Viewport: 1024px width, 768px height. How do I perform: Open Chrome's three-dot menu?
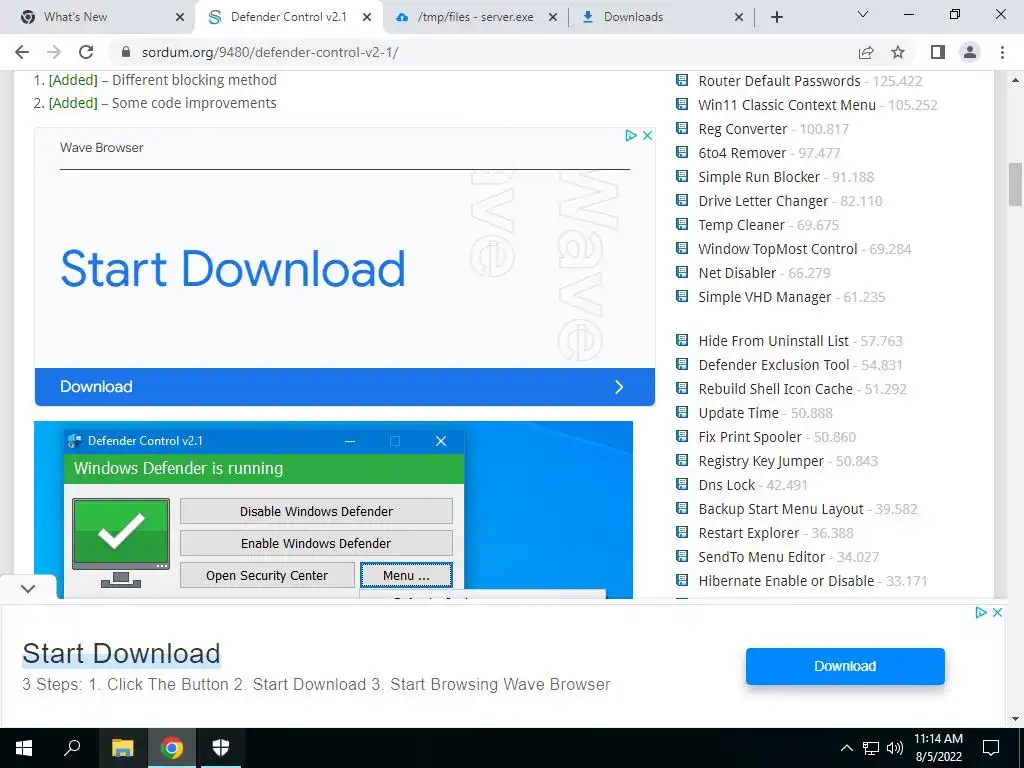coord(1002,52)
